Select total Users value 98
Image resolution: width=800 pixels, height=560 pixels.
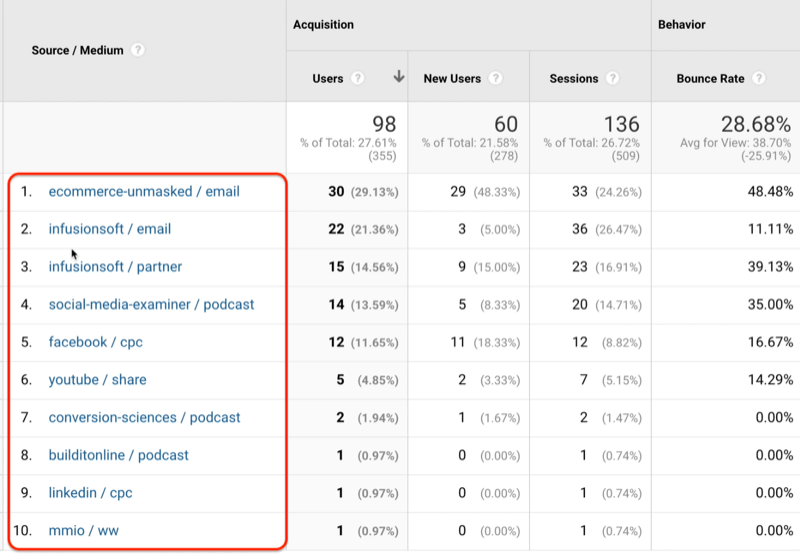tap(384, 124)
